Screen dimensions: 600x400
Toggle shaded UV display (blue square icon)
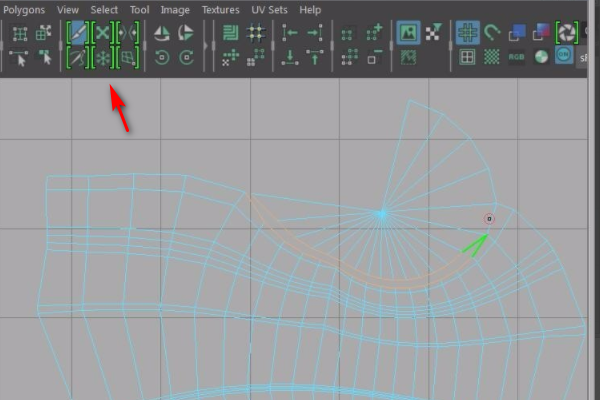(517, 33)
